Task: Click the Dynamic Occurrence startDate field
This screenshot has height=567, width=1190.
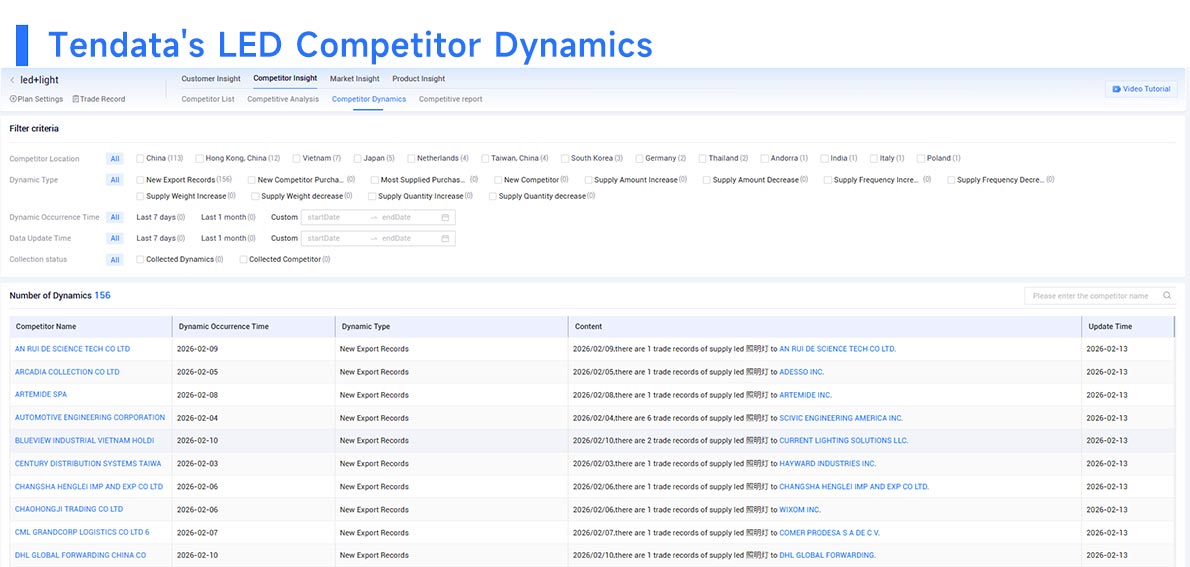Action: pos(334,217)
